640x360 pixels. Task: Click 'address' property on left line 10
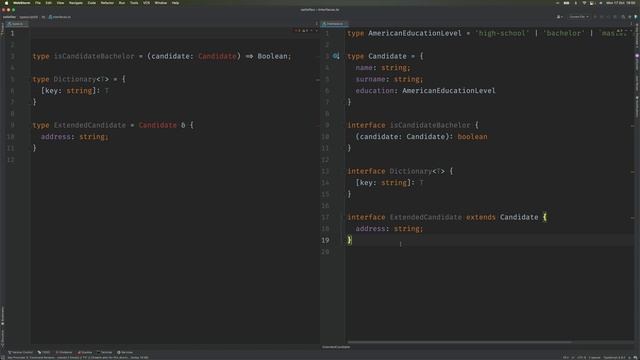(x=56, y=137)
